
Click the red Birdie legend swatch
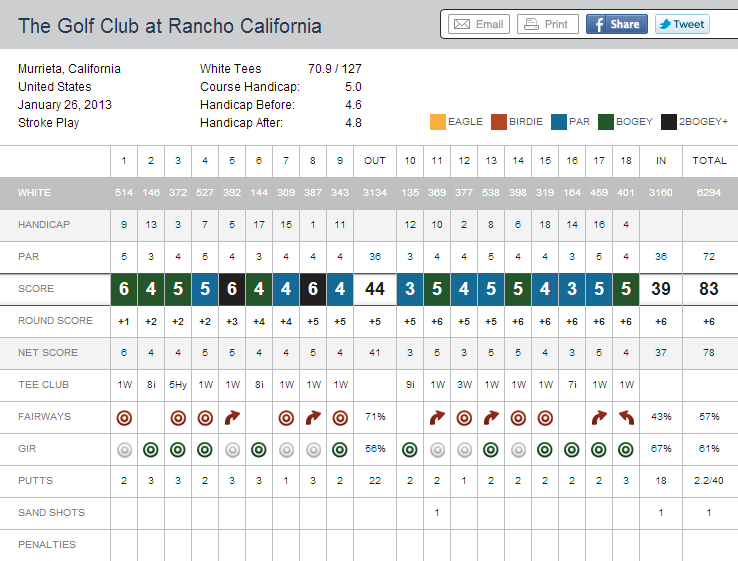498,122
